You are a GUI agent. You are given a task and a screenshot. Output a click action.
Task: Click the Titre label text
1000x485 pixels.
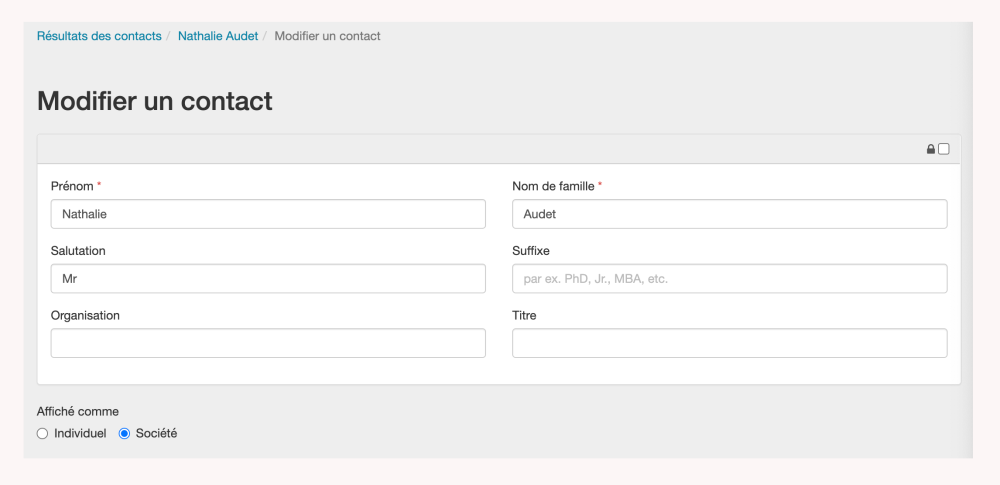tap(524, 315)
